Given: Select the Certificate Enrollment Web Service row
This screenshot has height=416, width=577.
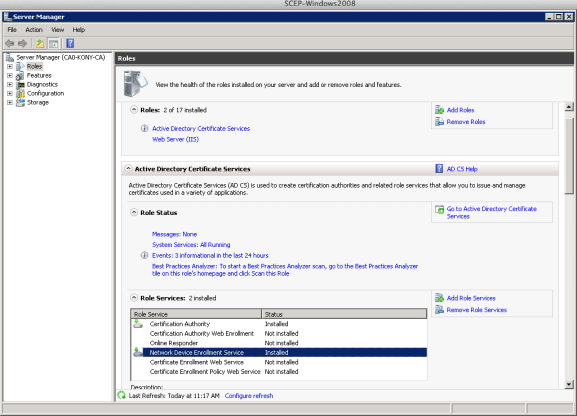Looking at the screenshot, I should [279, 362].
